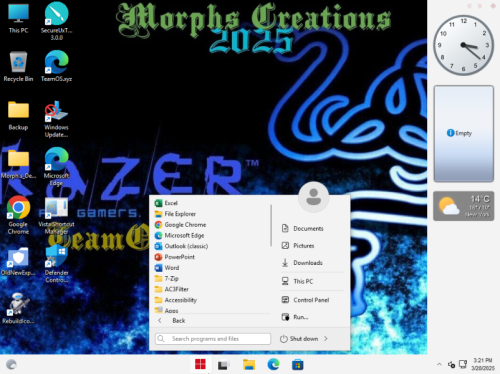Select the Defender Control desktop icon

point(56,264)
